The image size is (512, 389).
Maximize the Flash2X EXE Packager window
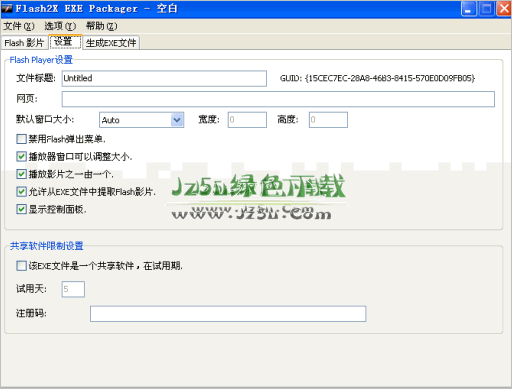[x=486, y=8]
